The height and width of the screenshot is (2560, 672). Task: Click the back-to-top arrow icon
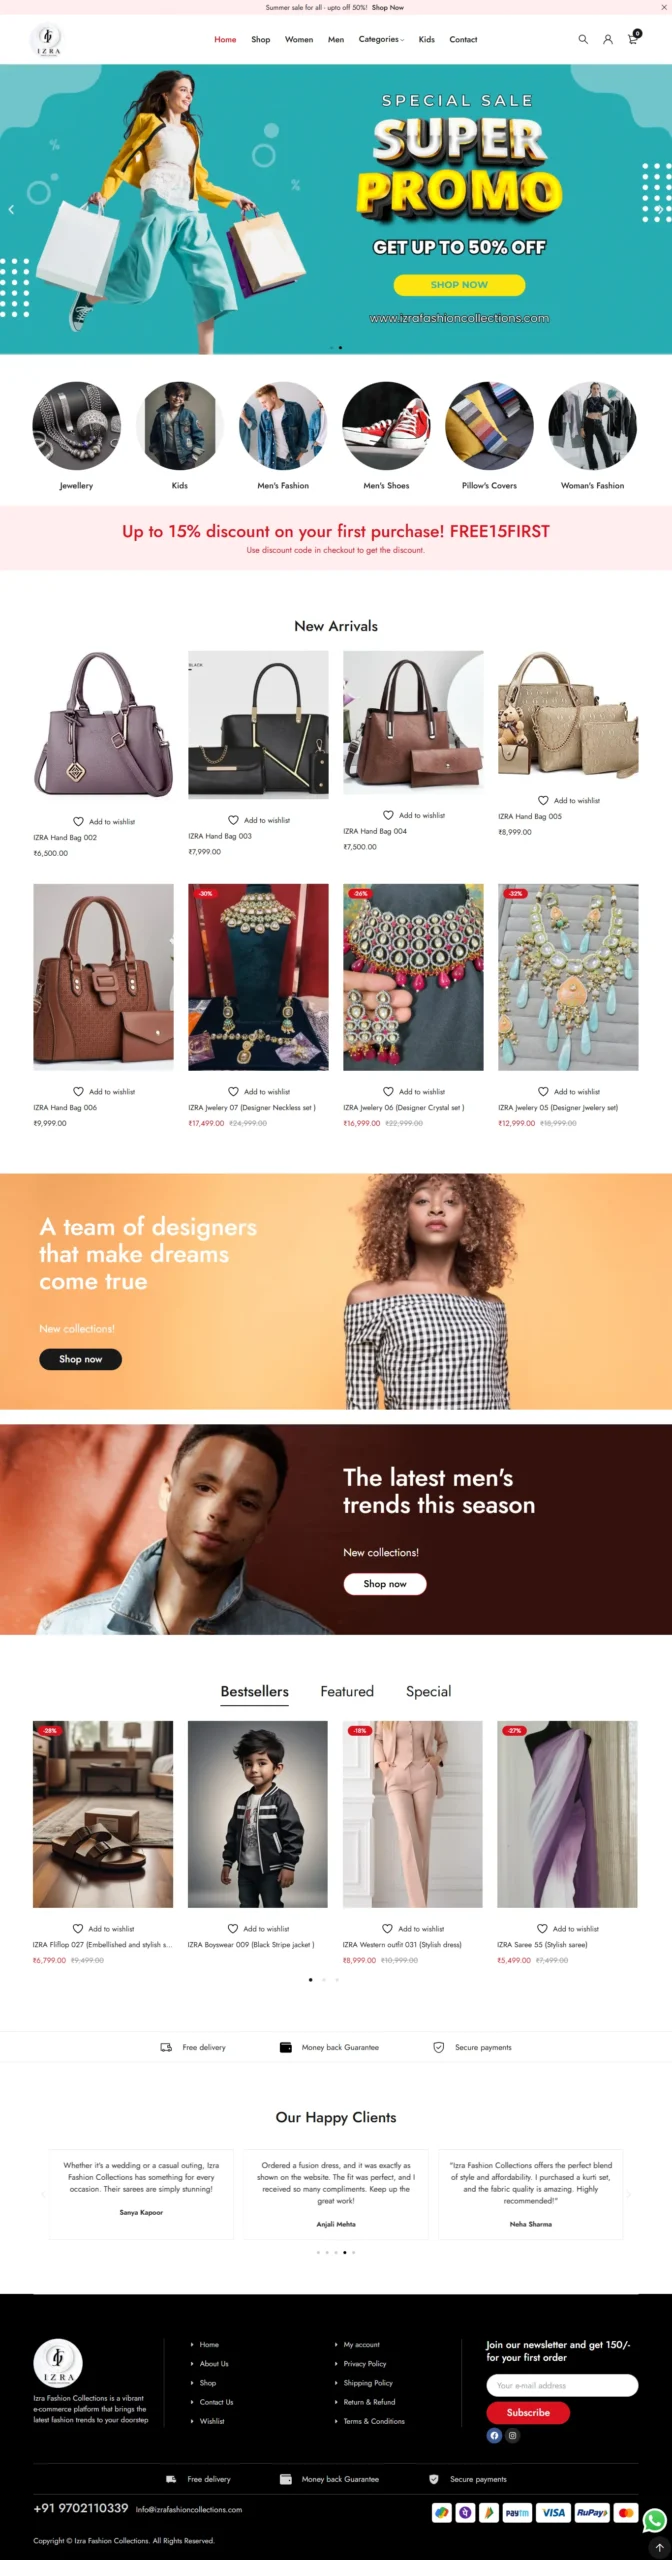pyautogui.click(x=659, y=2547)
